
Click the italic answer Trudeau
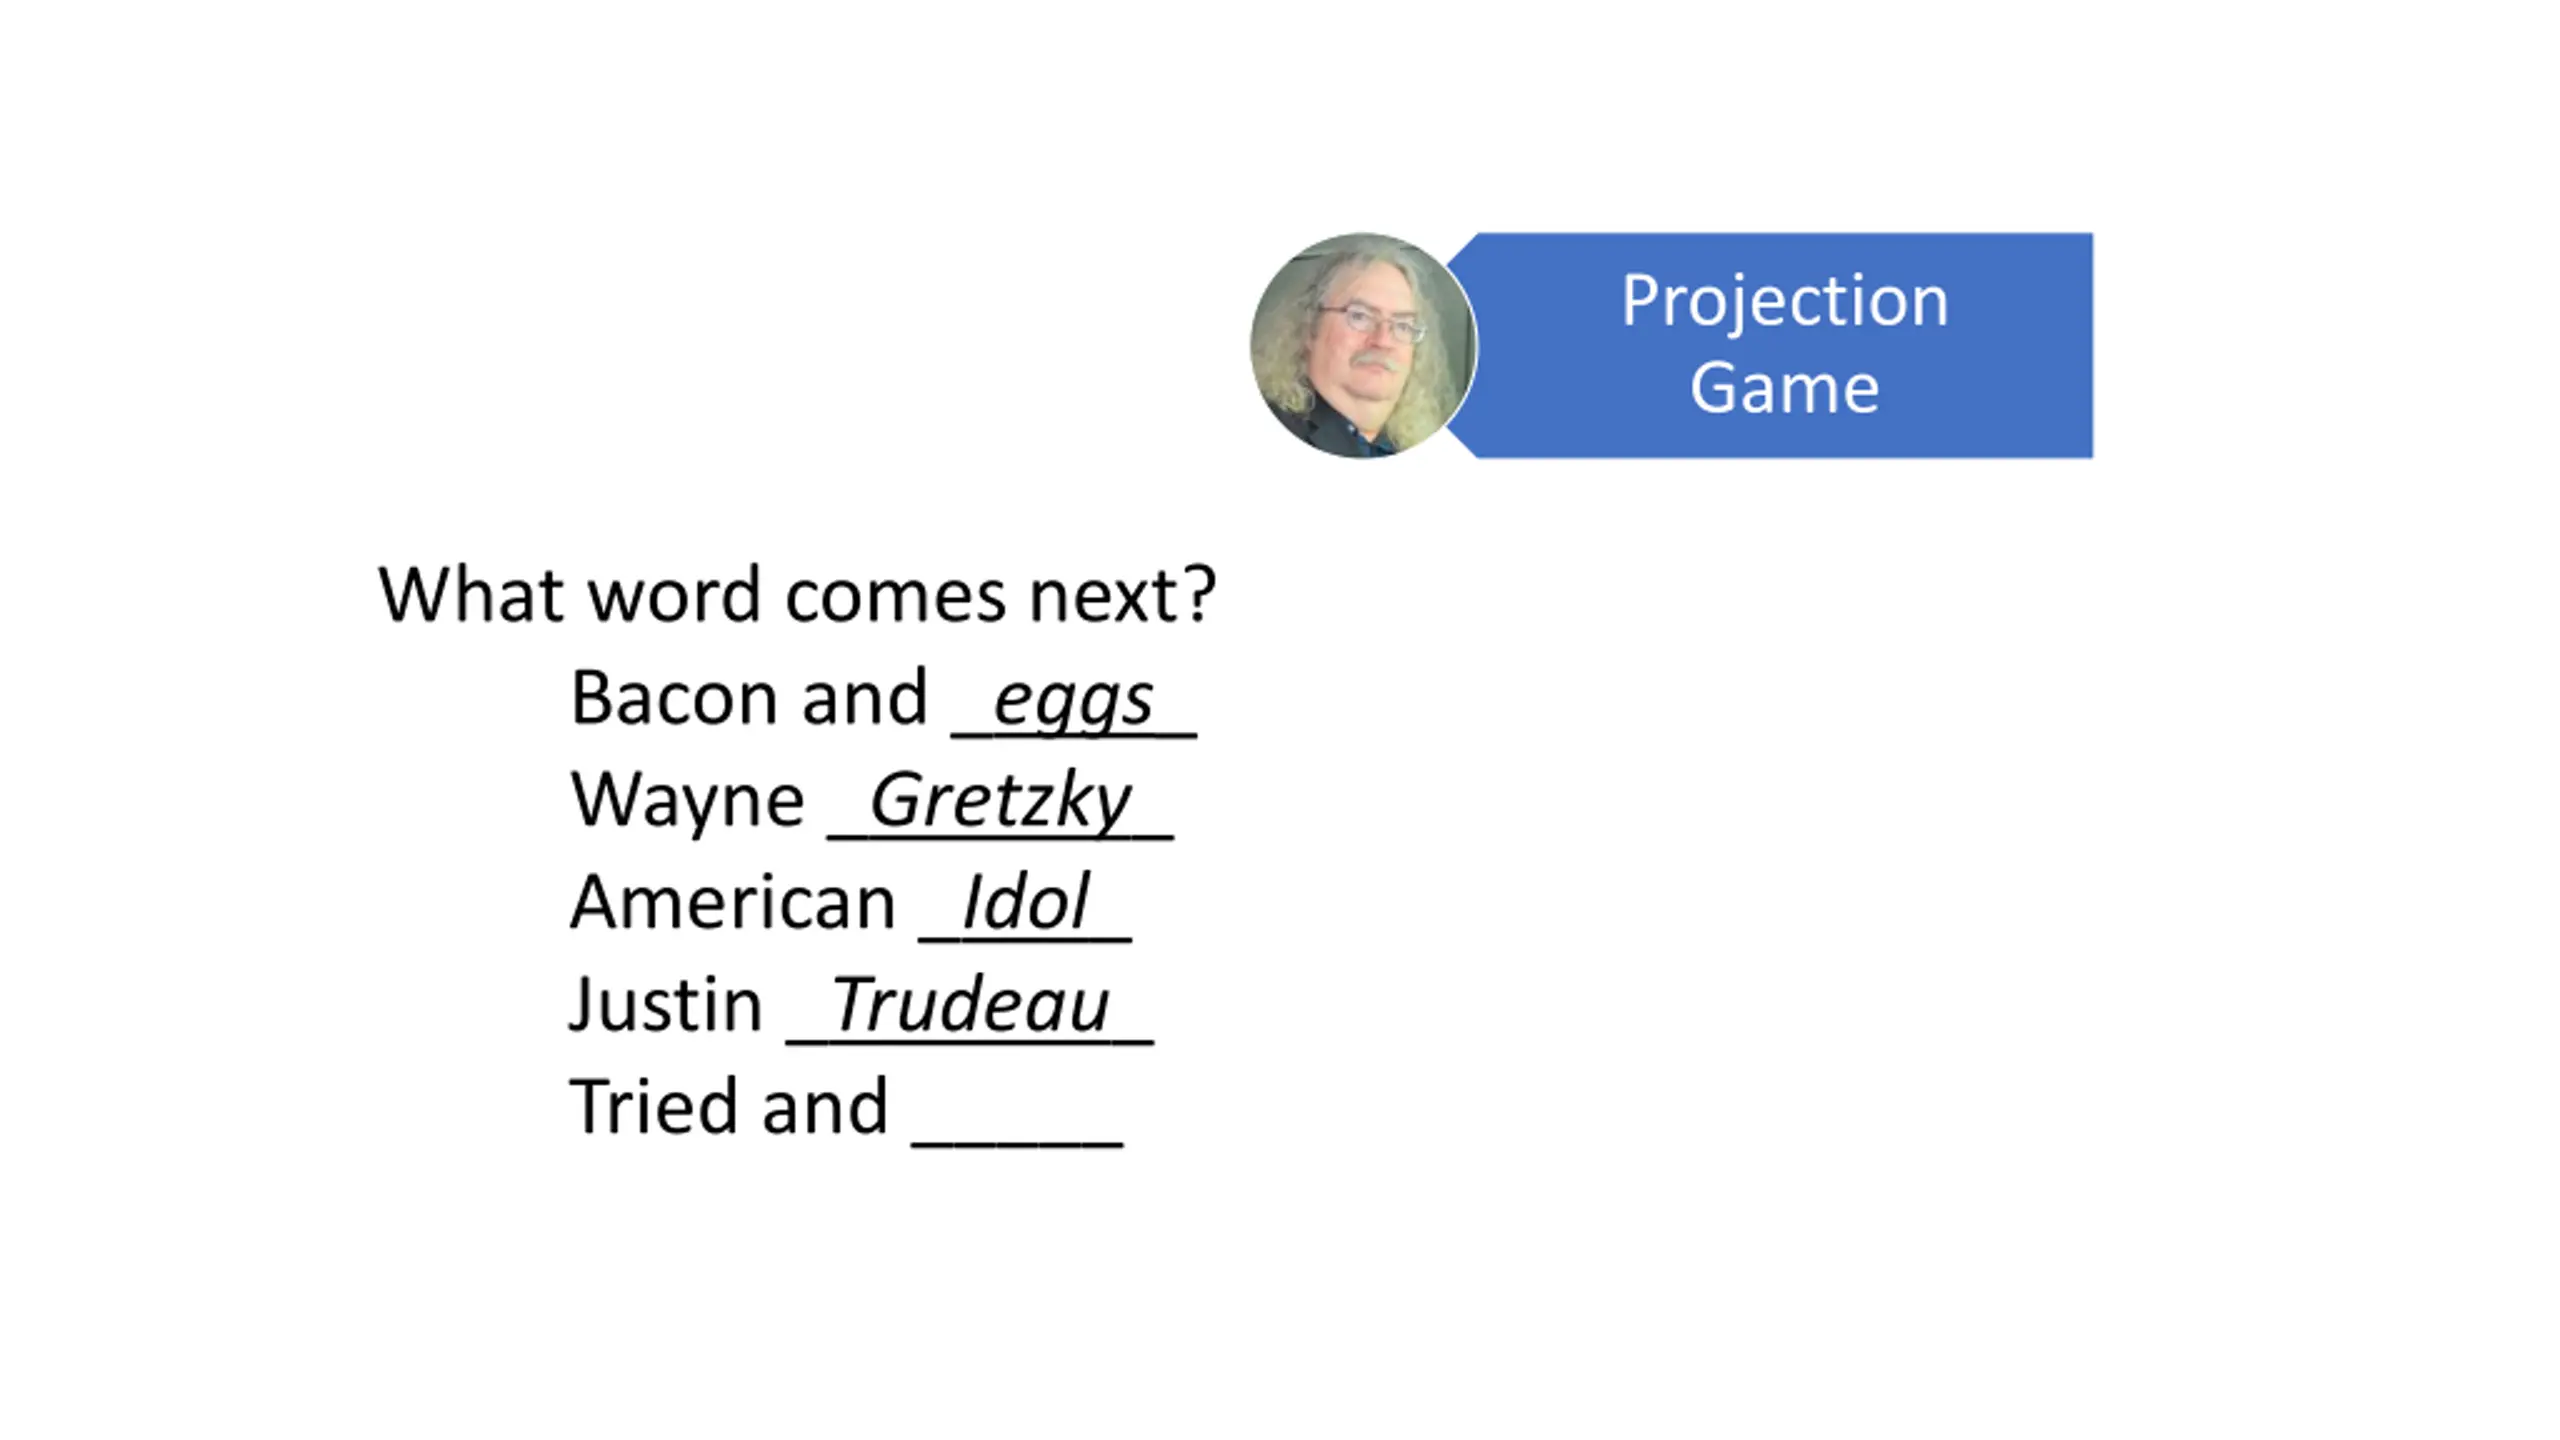point(970,1005)
